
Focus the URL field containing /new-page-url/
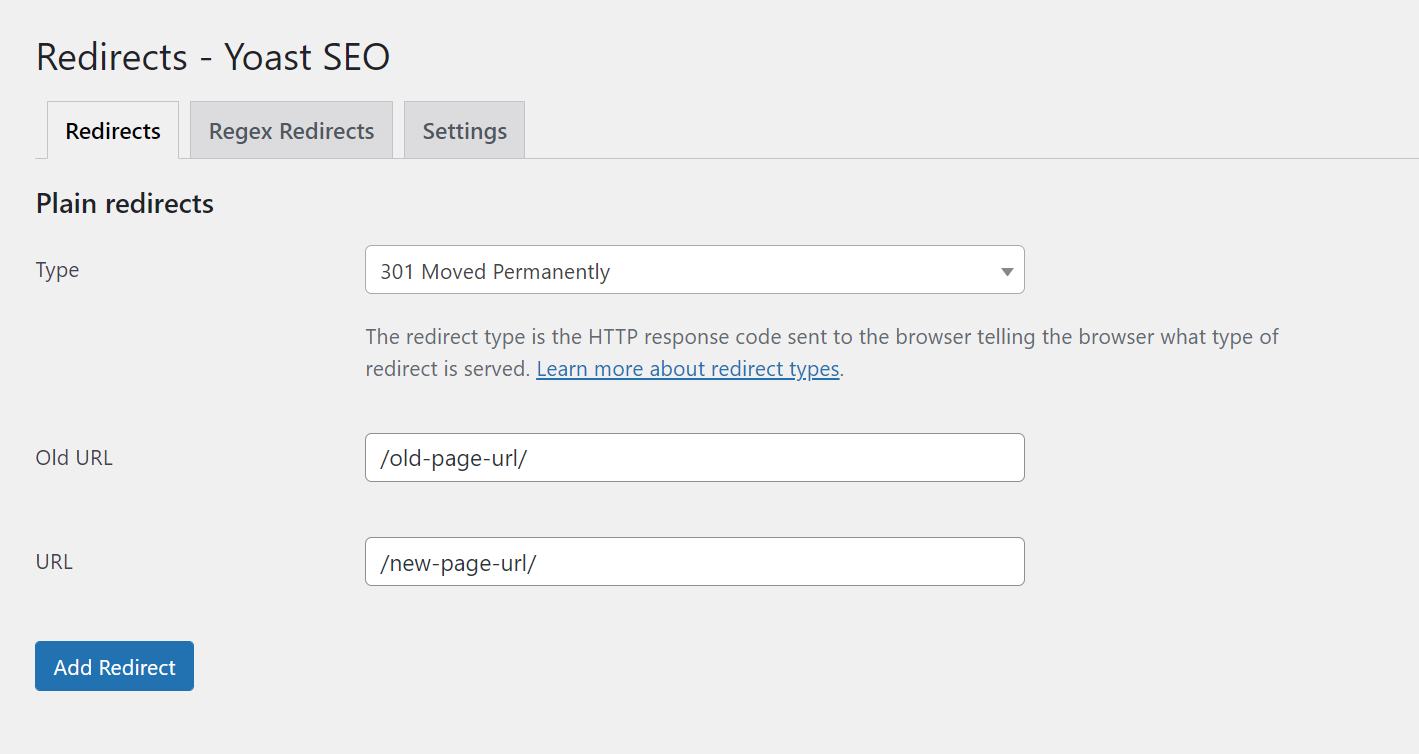694,561
